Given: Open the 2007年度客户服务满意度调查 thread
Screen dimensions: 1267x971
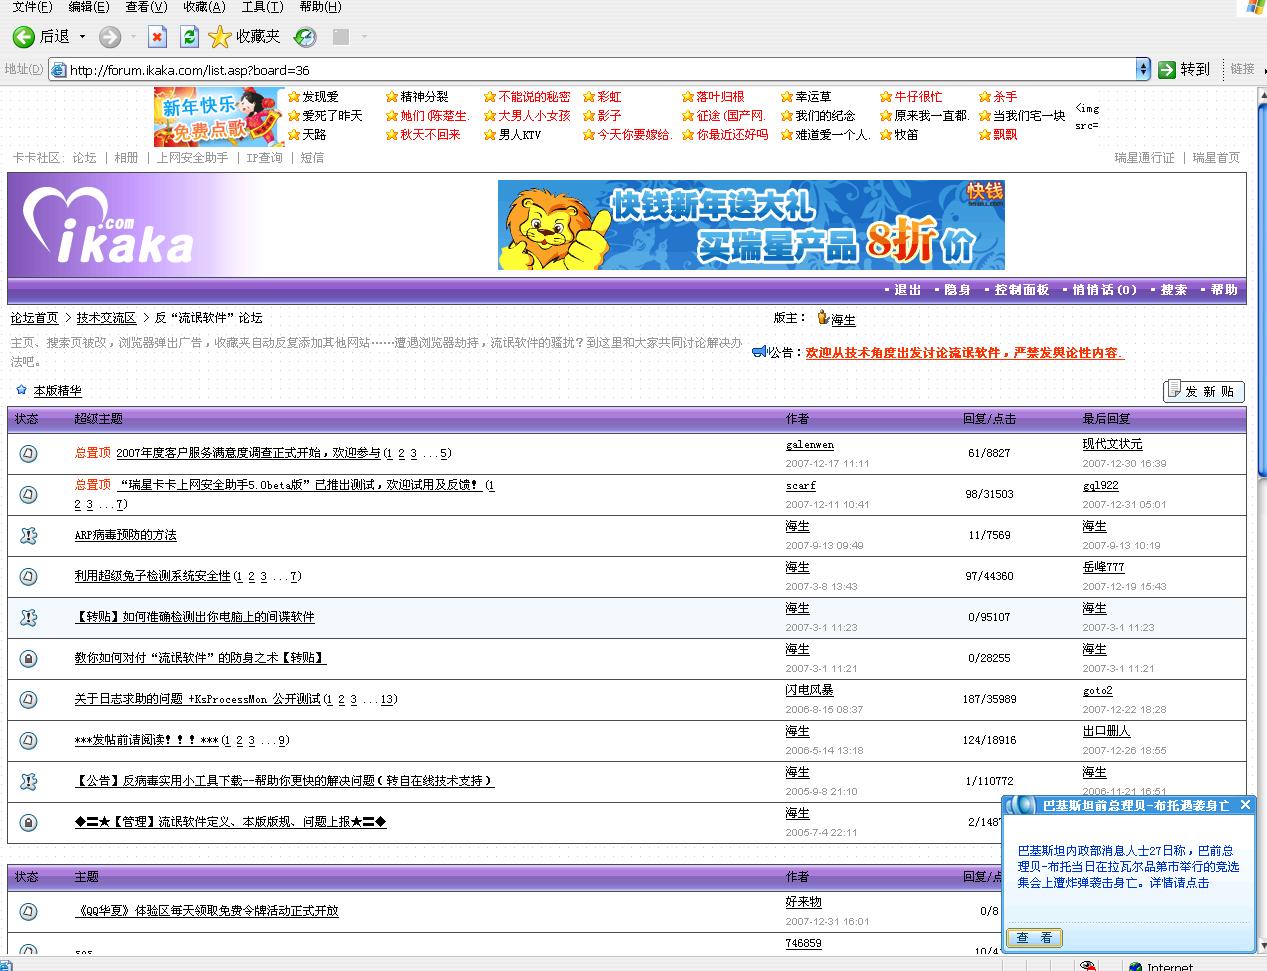Looking at the screenshot, I should coord(248,453).
